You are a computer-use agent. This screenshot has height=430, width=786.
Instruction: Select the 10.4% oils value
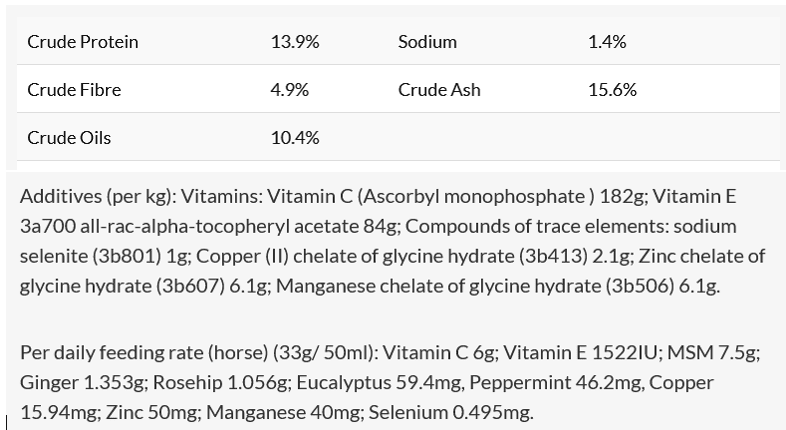click(294, 138)
